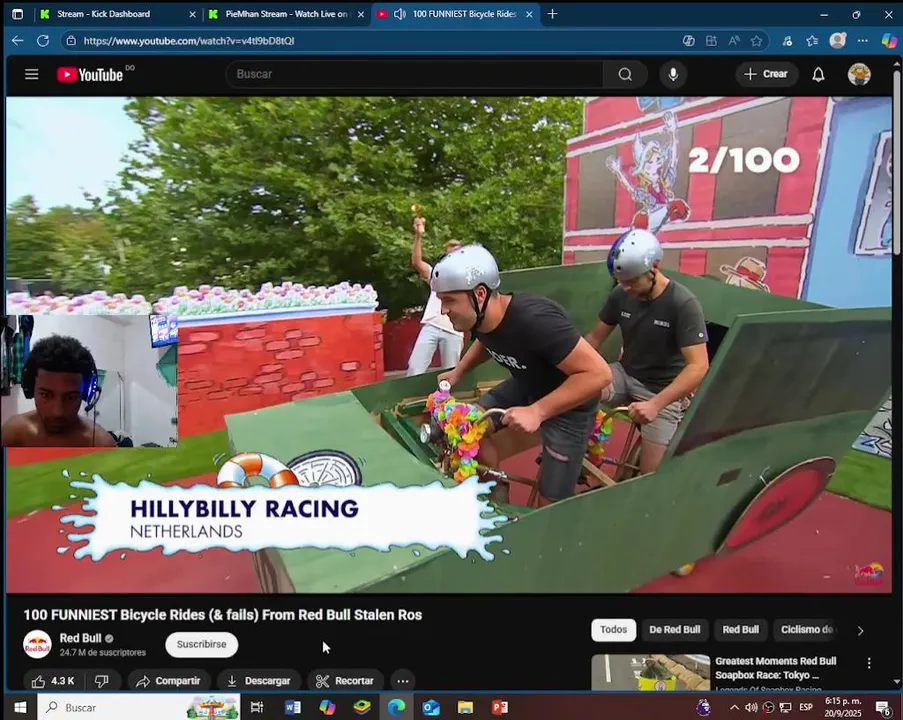Open the media control music icon

(x=787, y=41)
